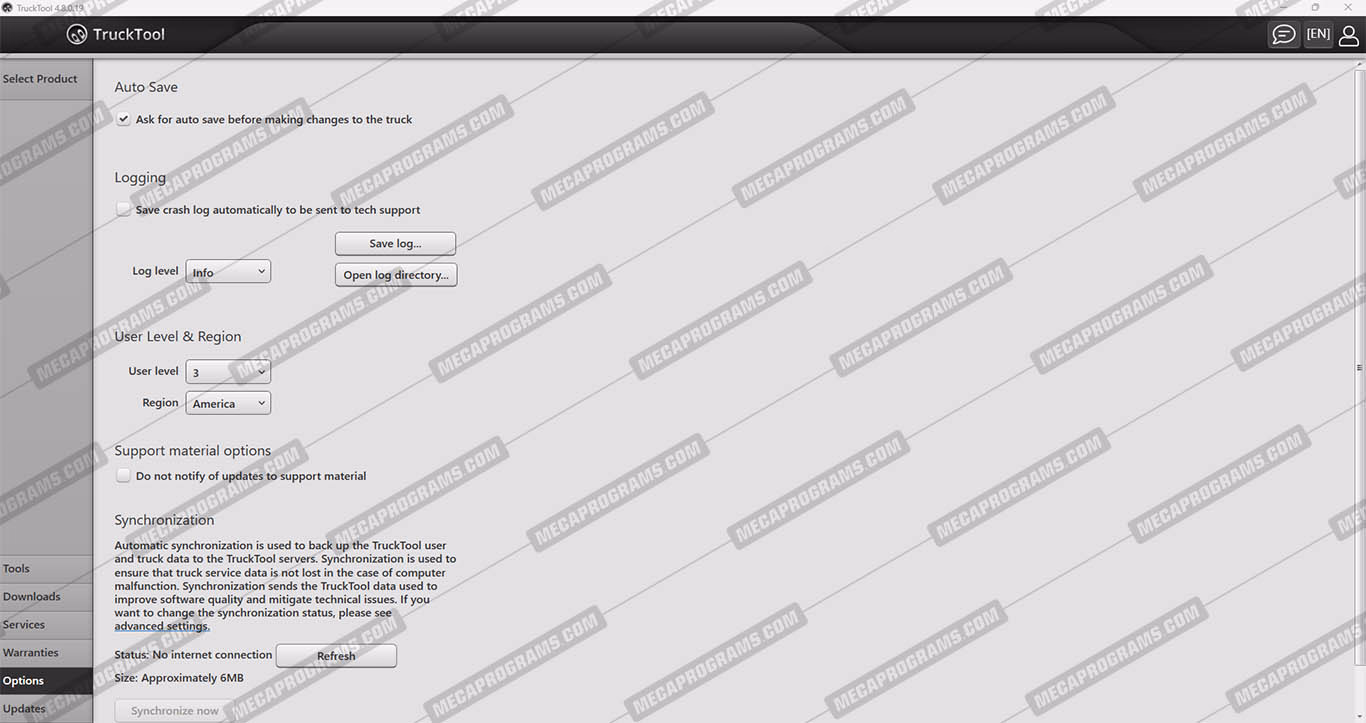Click the Support material options heading
The height and width of the screenshot is (723, 1366).
193,451
